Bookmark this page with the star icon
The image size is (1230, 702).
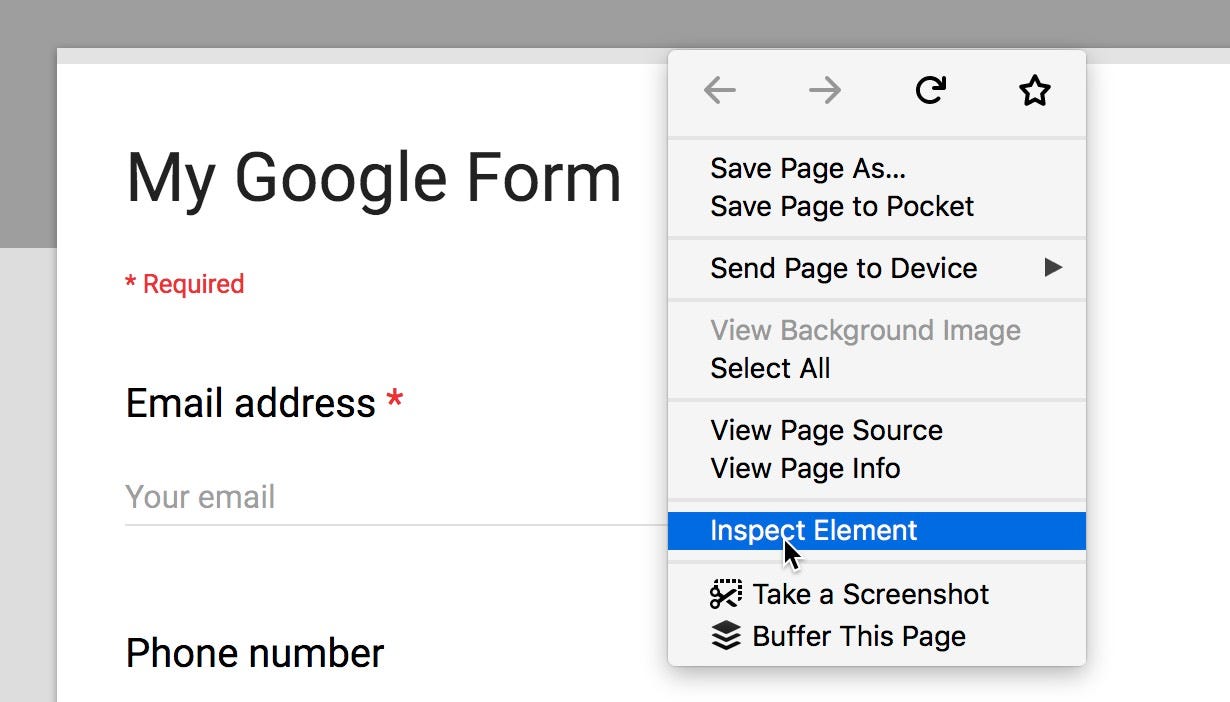point(1034,92)
